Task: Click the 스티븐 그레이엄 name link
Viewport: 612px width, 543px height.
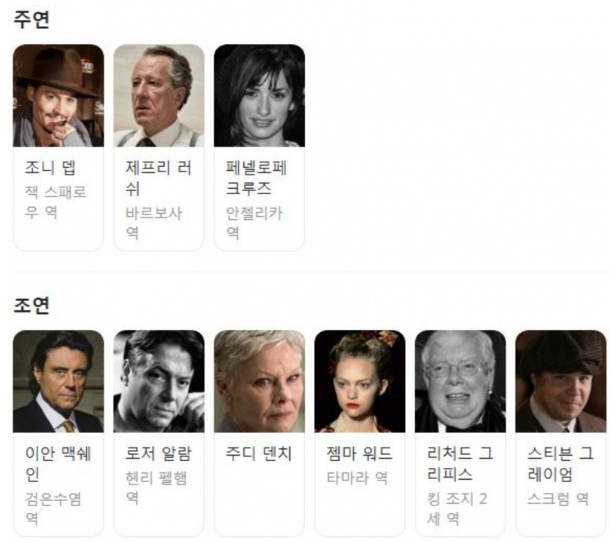Action: click(560, 464)
